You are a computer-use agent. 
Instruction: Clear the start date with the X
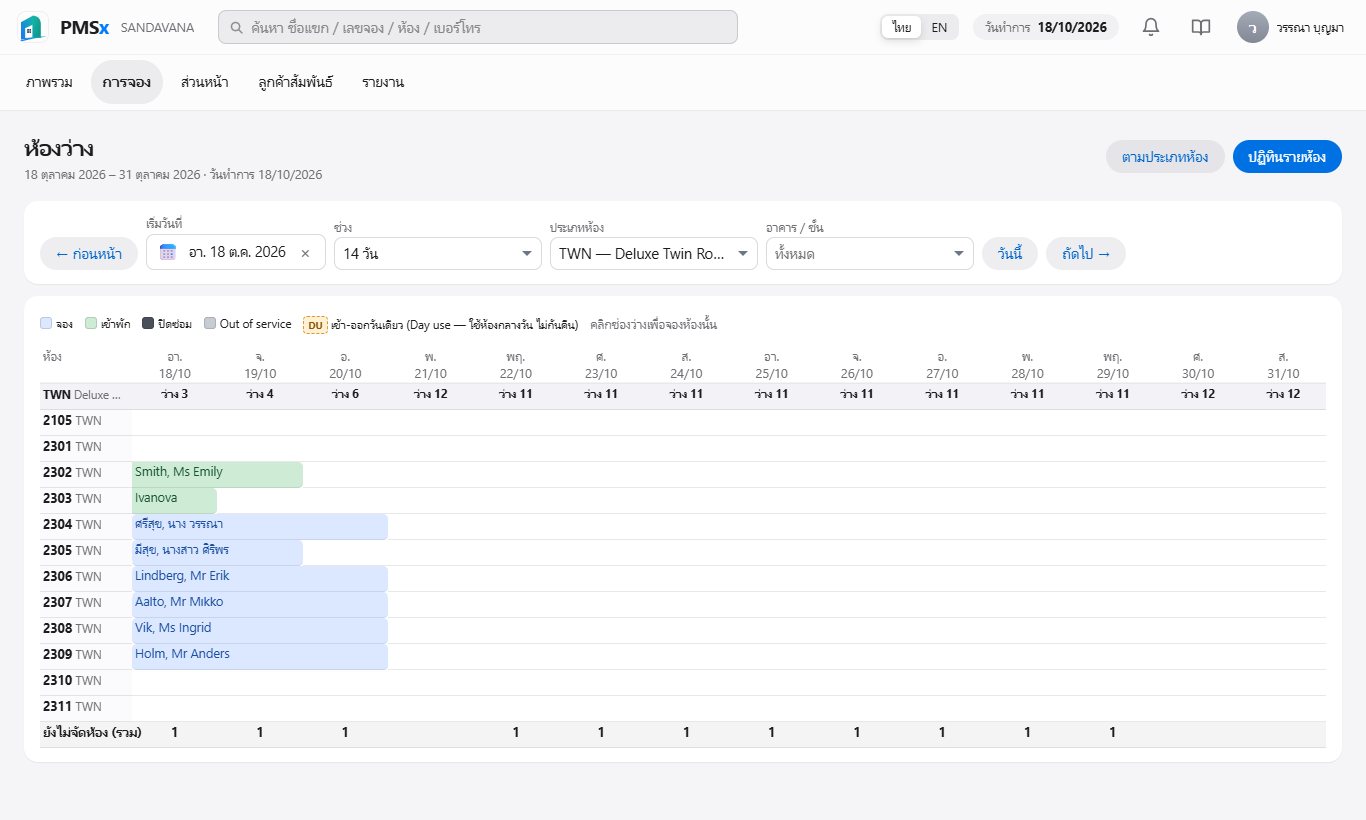(x=306, y=253)
